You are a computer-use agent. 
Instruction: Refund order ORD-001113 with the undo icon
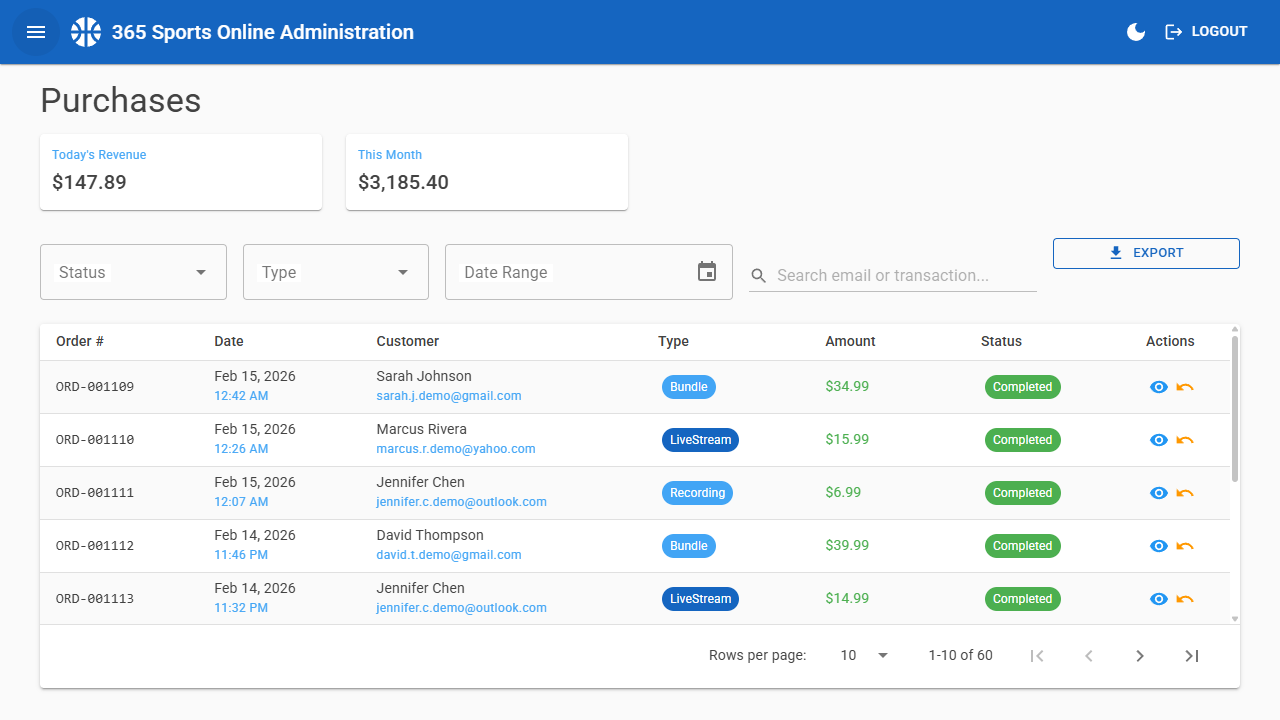coord(1185,599)
